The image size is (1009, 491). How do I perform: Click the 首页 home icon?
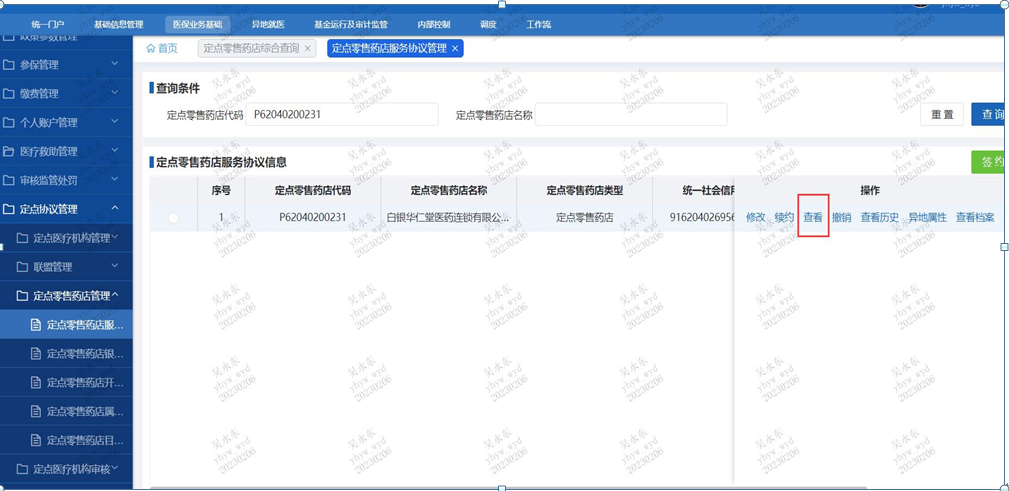pyautogui.click(x=151, y=48)
